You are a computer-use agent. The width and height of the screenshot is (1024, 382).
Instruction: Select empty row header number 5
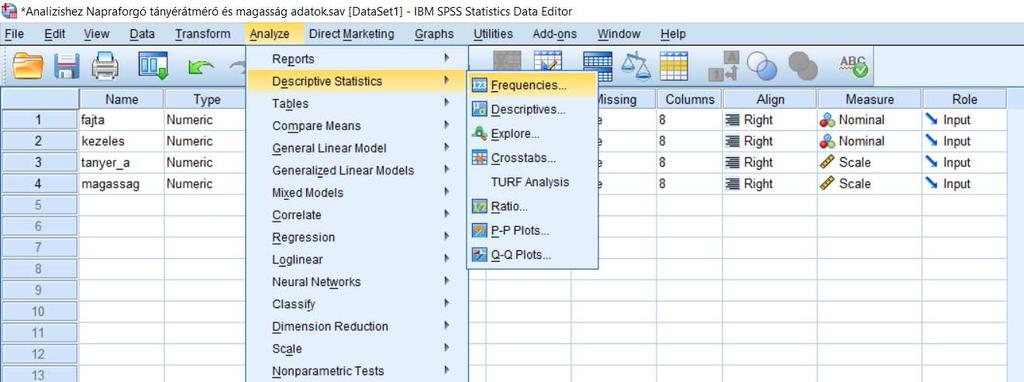(x=39, y=205)
